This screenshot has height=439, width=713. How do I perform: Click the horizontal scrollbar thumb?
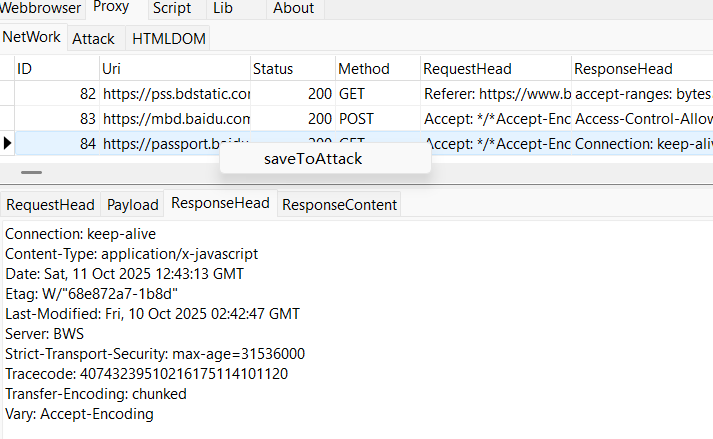coord(32,172)
